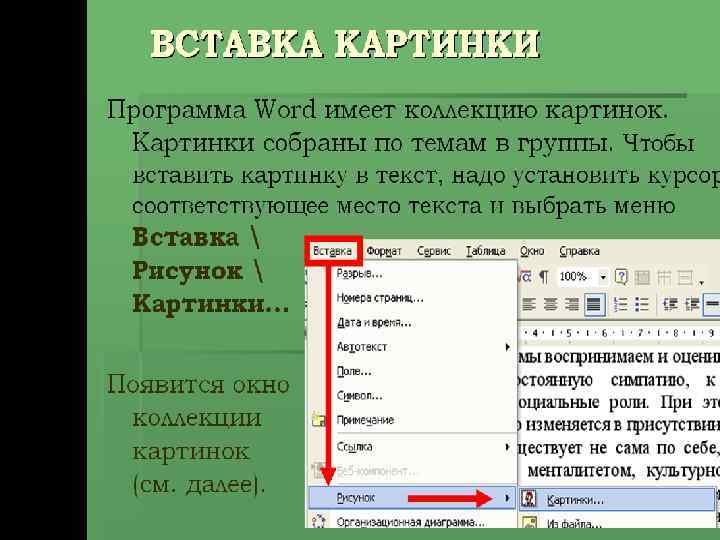Click the increase indent icon
This screenshot has height=540, width=720.
[692, 304]
